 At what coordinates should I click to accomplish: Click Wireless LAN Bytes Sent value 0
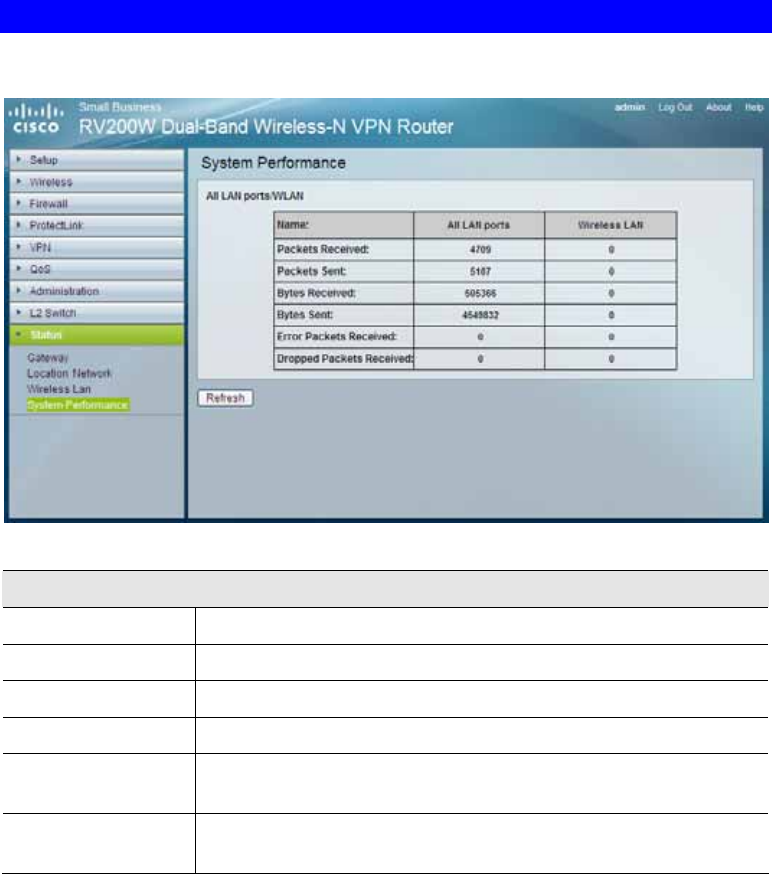(611, 315)
